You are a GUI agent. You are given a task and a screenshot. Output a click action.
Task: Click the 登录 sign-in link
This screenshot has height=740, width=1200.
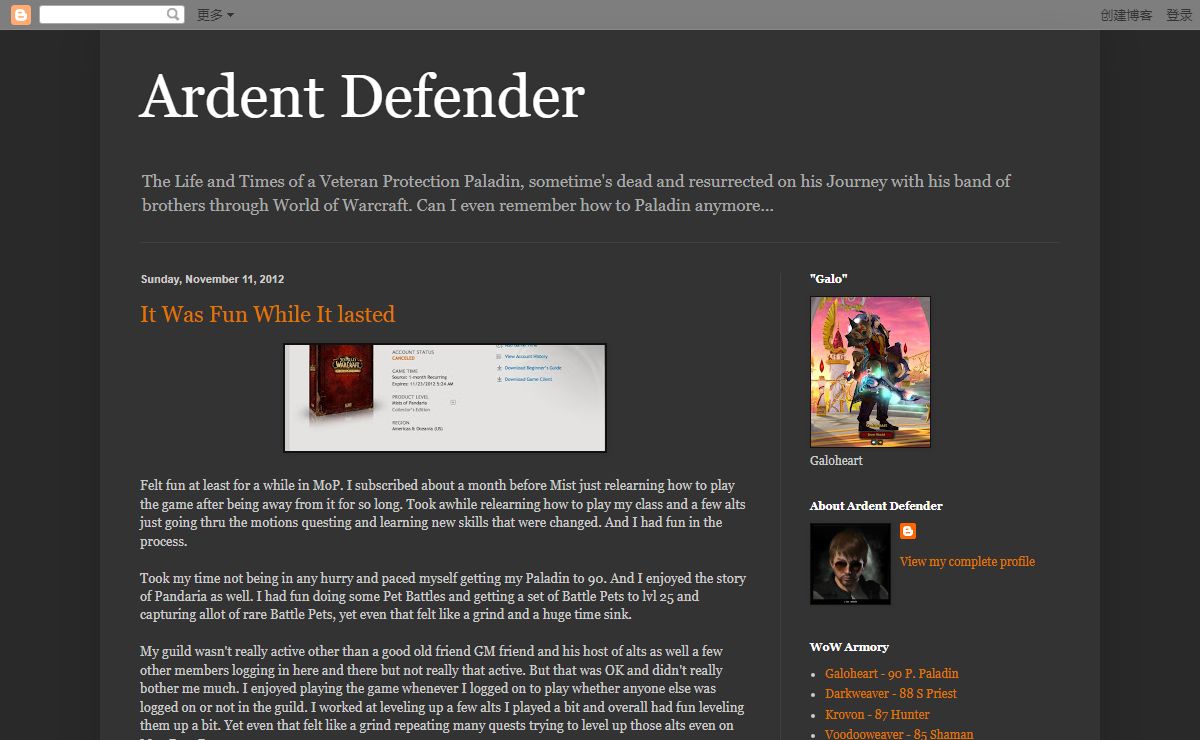tap(1179, 15)
